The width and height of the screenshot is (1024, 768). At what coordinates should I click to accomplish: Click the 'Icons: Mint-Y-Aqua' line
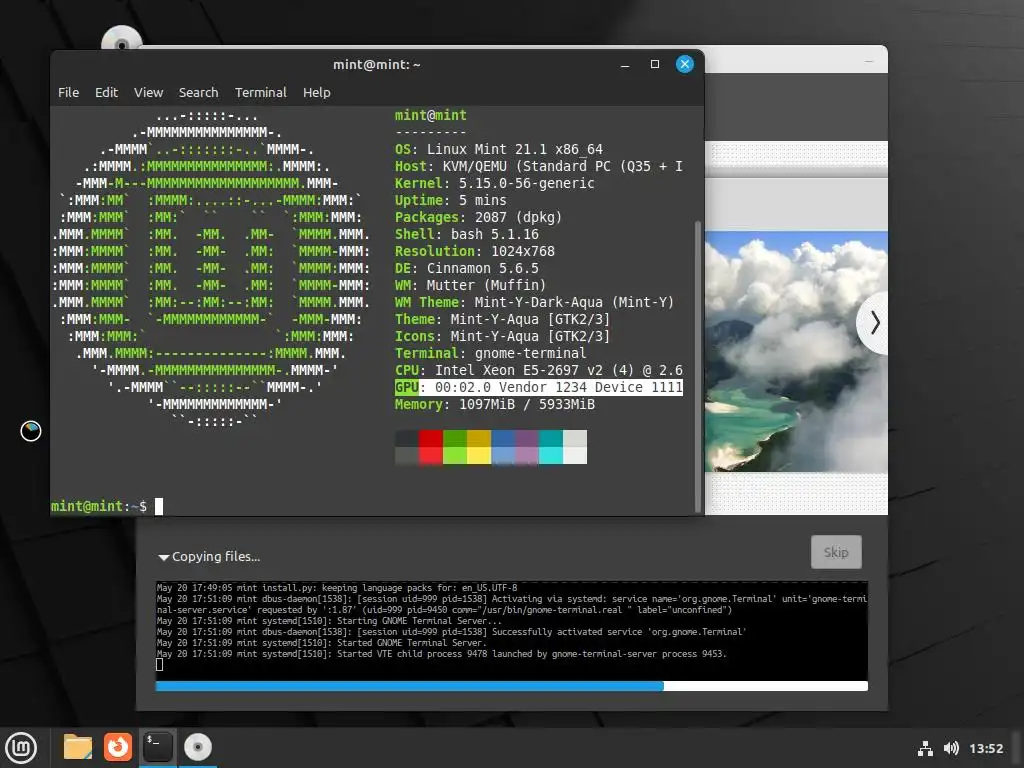[502, 336]
